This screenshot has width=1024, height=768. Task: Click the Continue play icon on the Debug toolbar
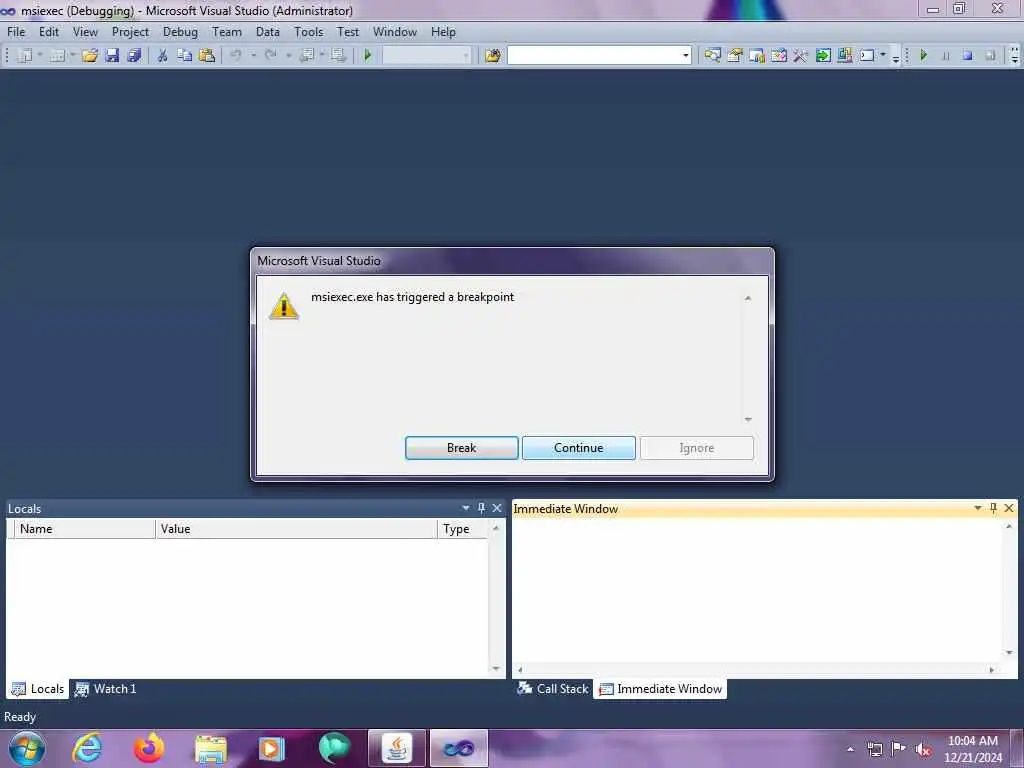923,56
